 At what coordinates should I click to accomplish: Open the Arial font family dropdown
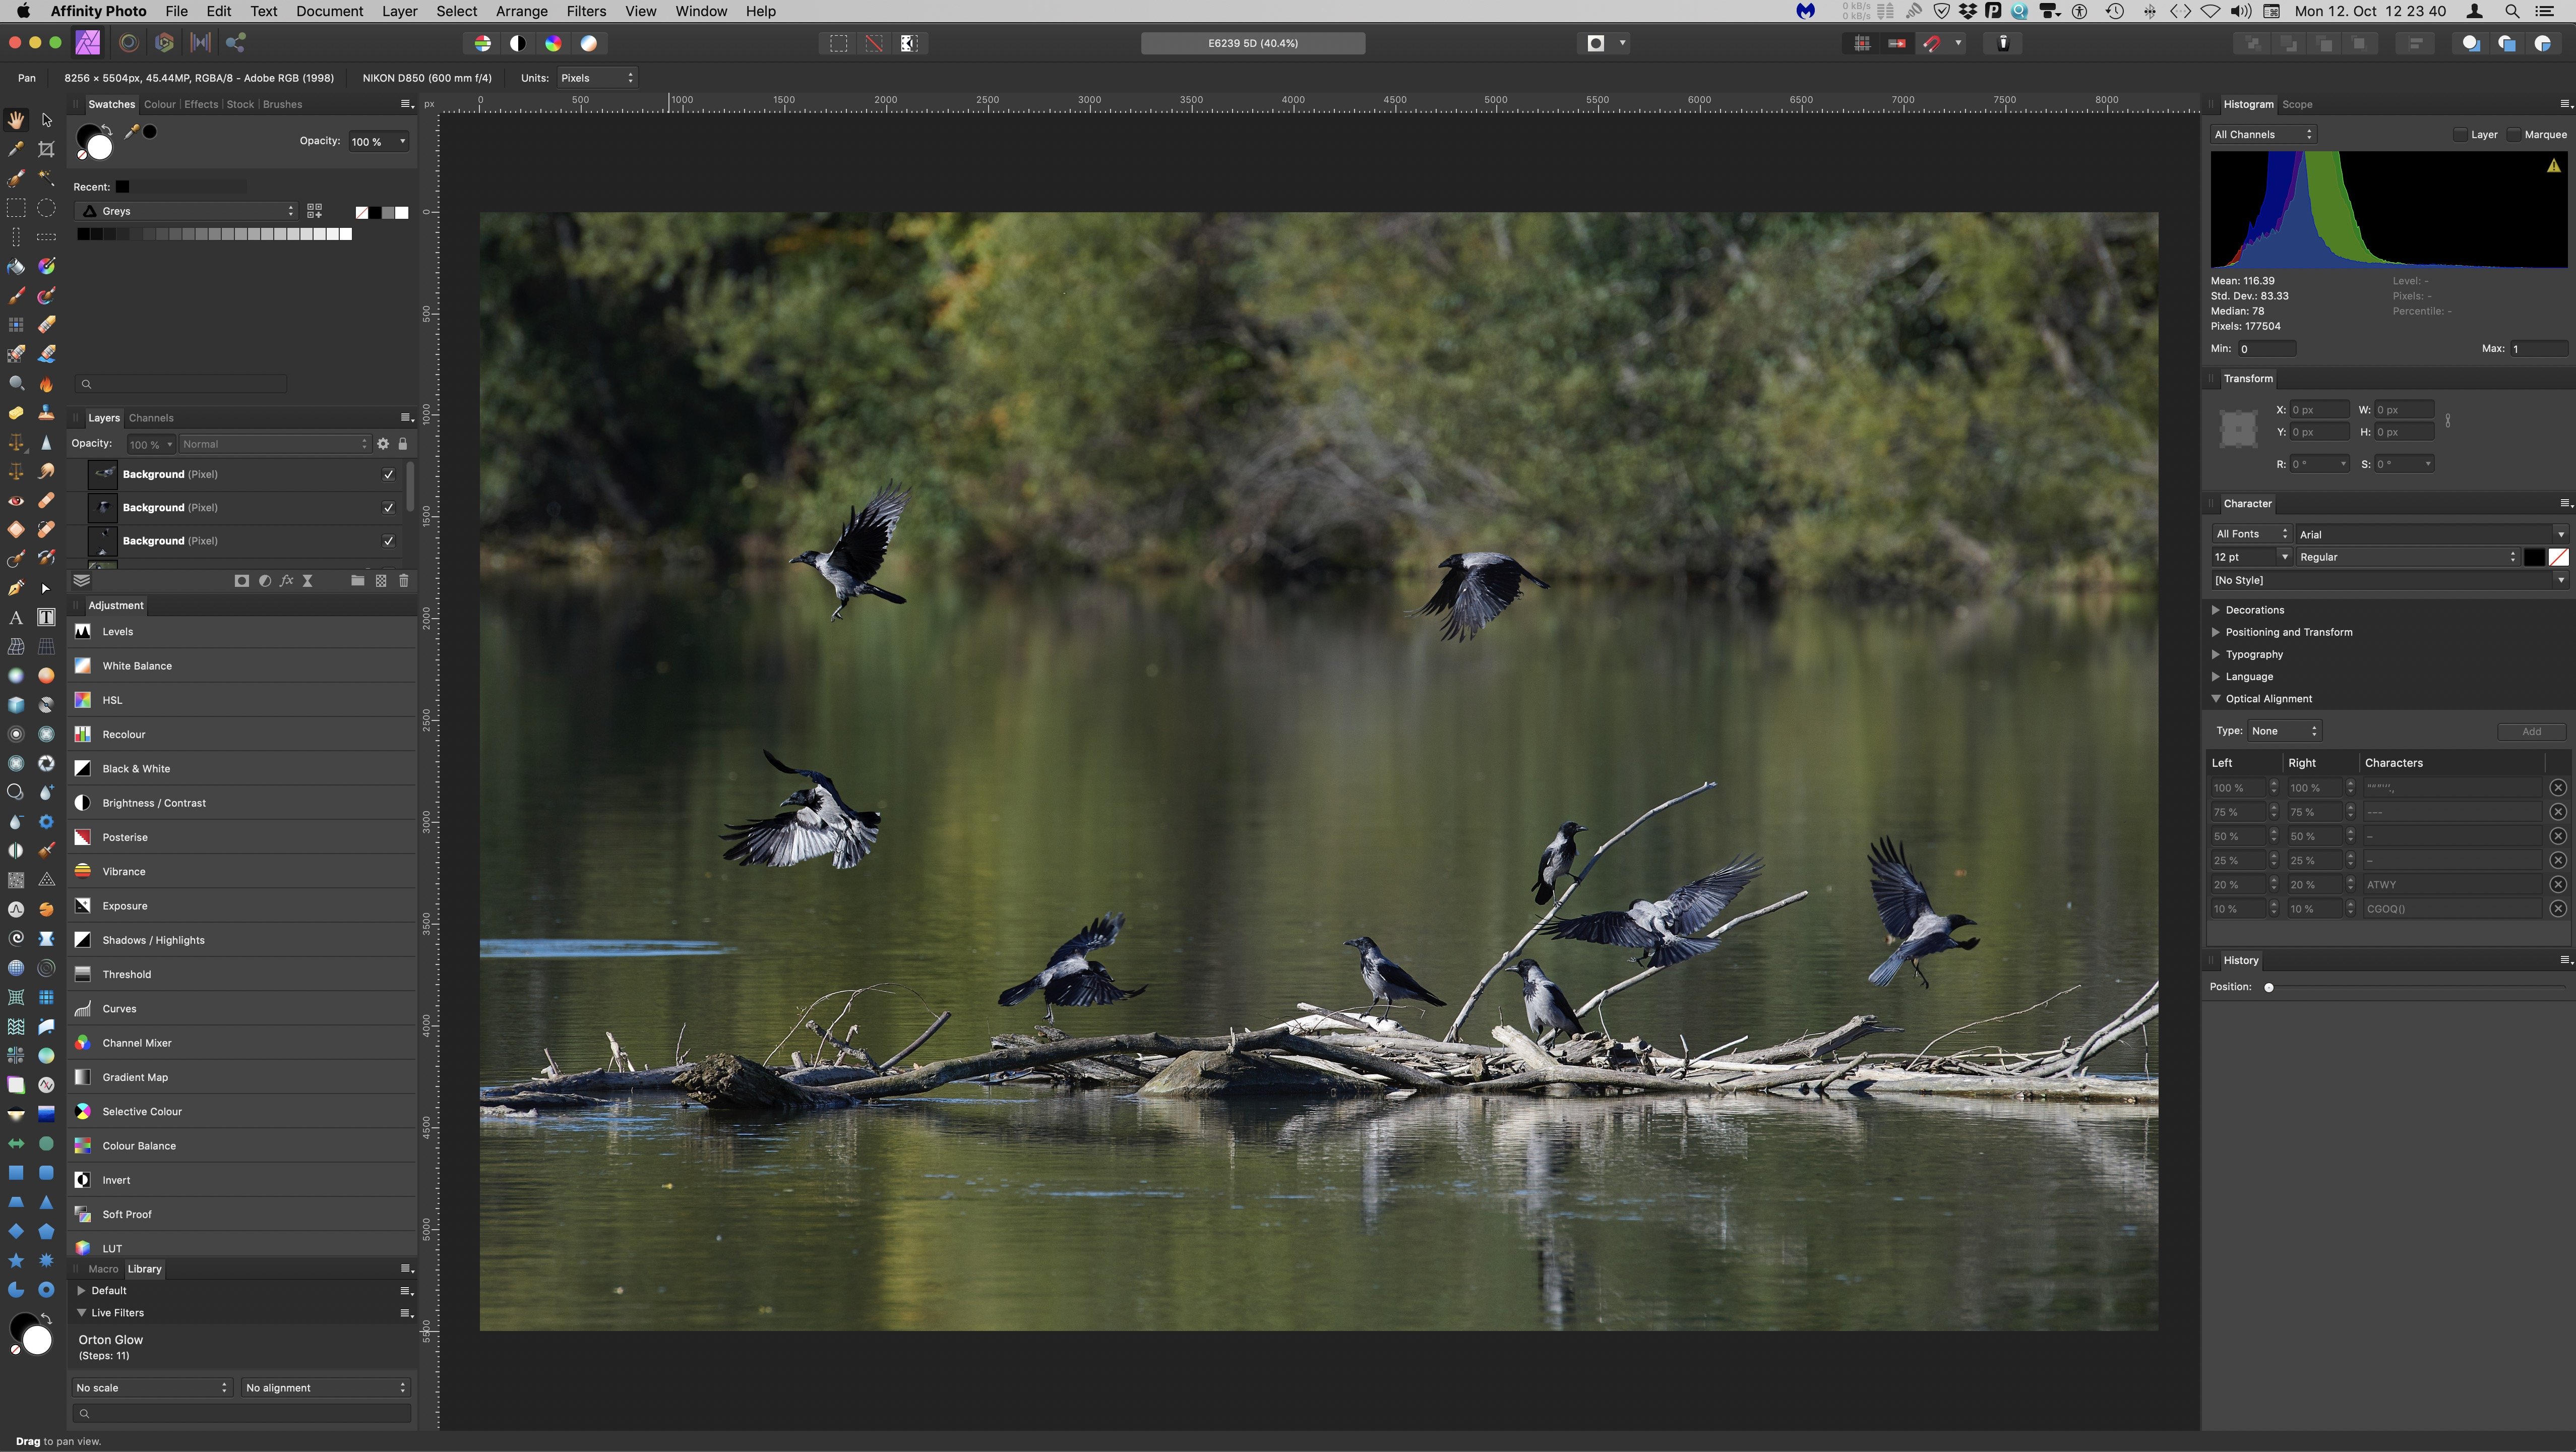point(2431,534)
